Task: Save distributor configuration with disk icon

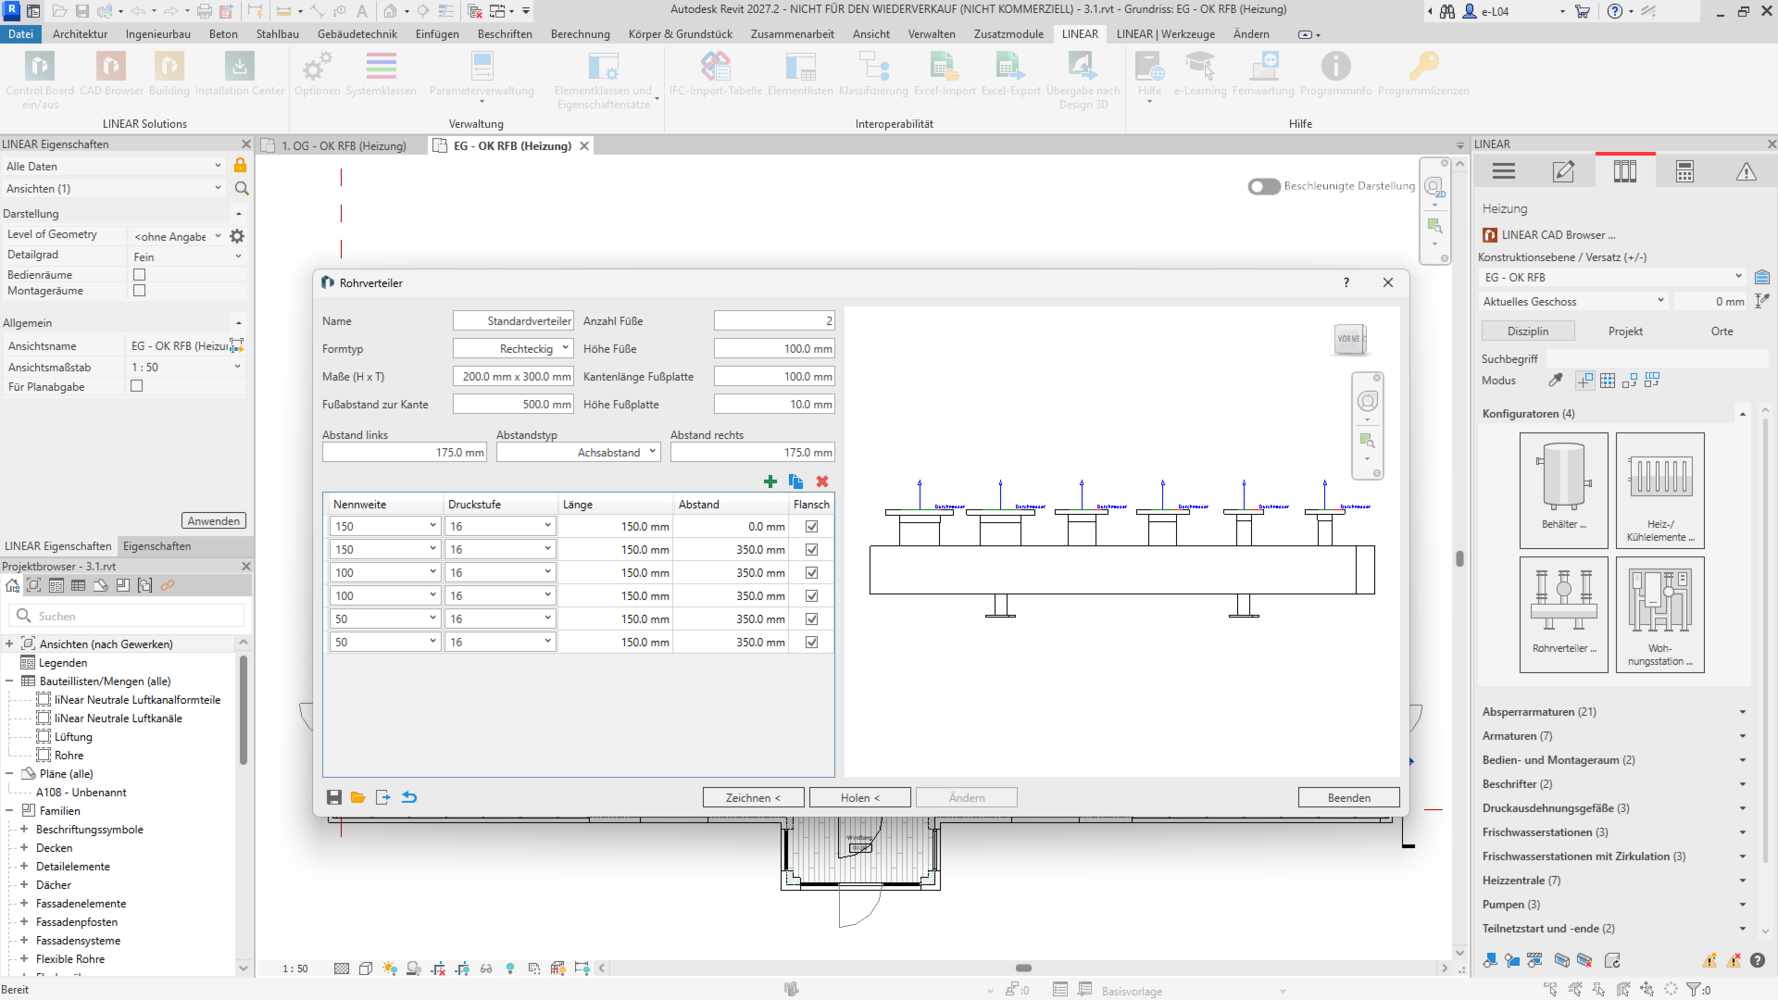Action: 334,798
